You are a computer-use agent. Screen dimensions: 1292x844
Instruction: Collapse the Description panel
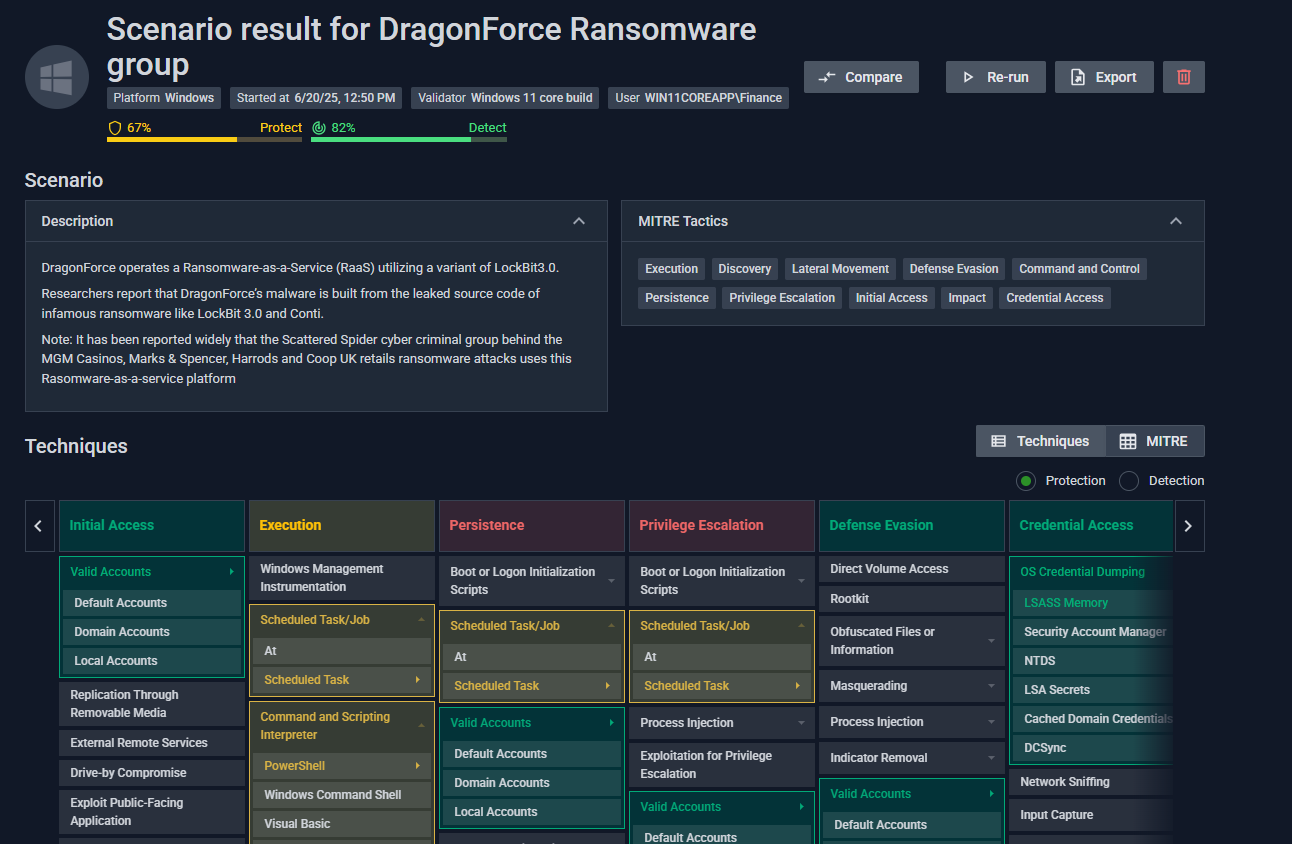click(579, 221)
